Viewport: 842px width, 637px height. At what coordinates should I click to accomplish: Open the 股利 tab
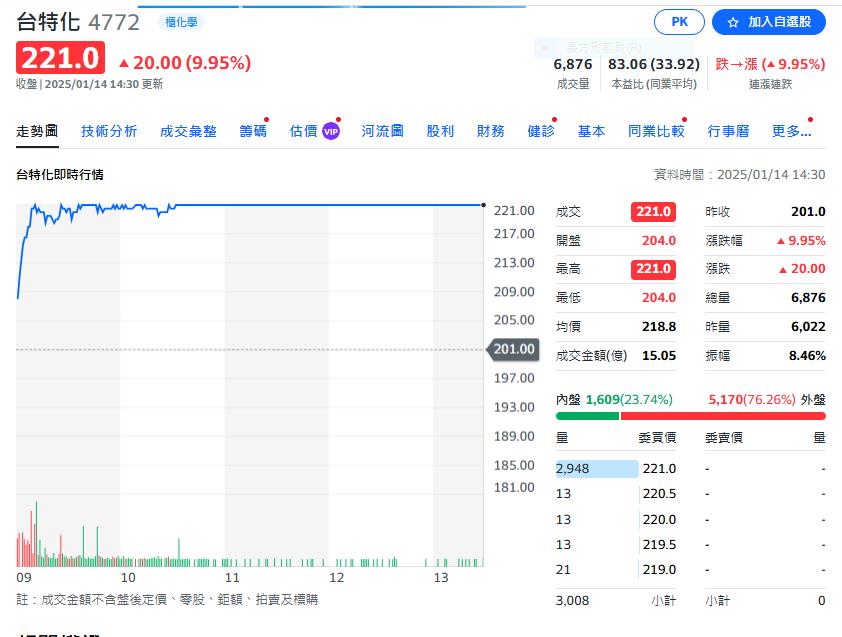440,131
